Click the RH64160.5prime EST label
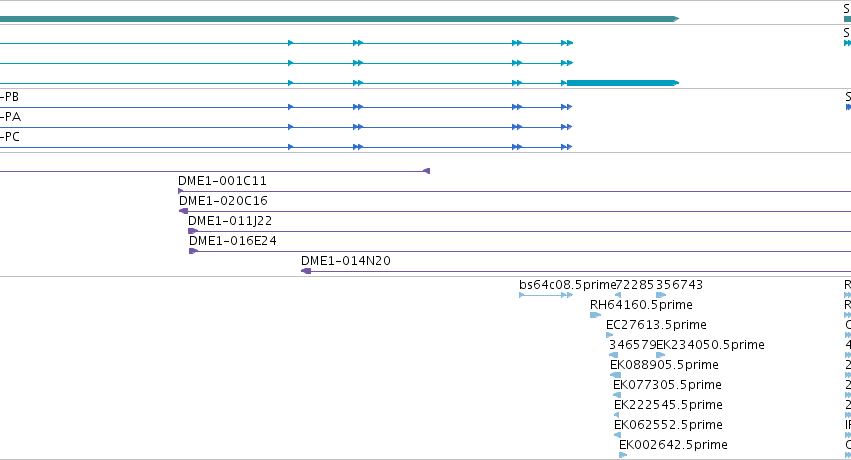This screenshot has width=851, height=460. [641, 305]
